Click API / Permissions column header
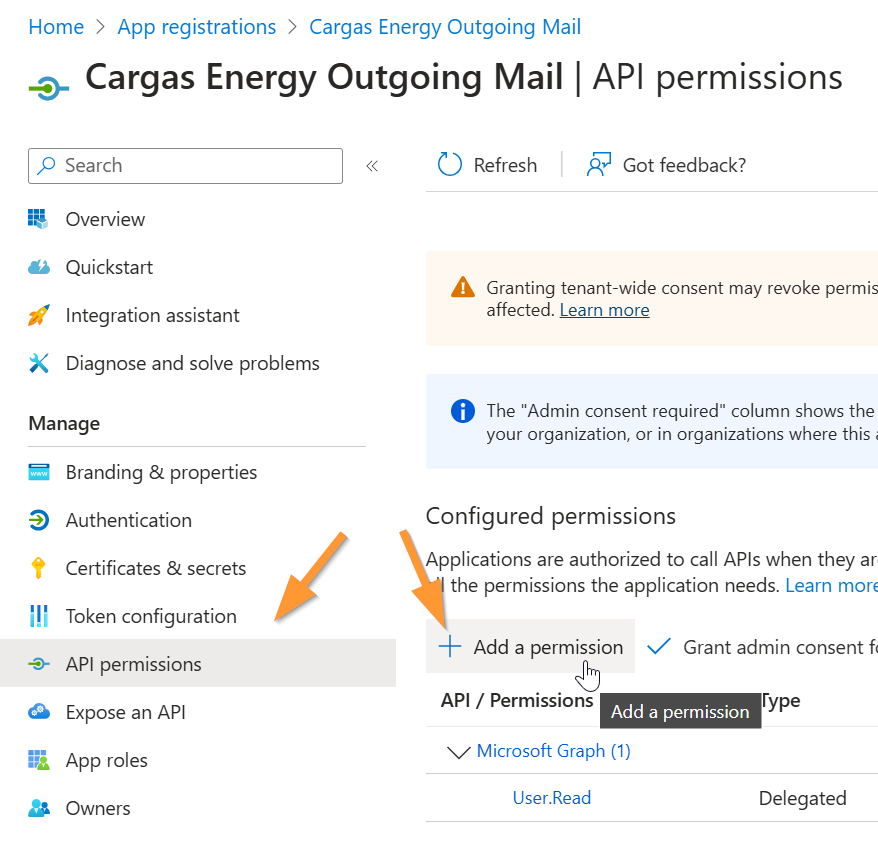 click(517, 701)
